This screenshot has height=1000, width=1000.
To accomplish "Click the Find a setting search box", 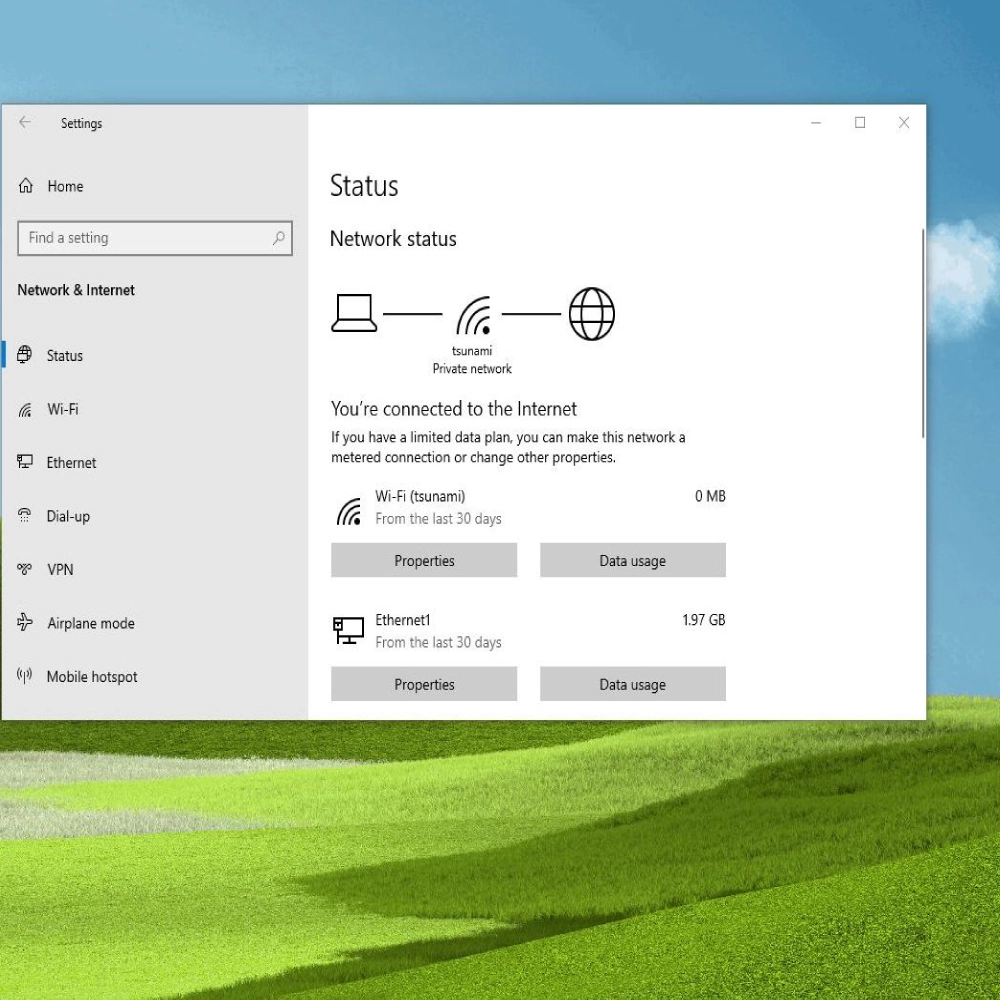I will tap(155, 238).
